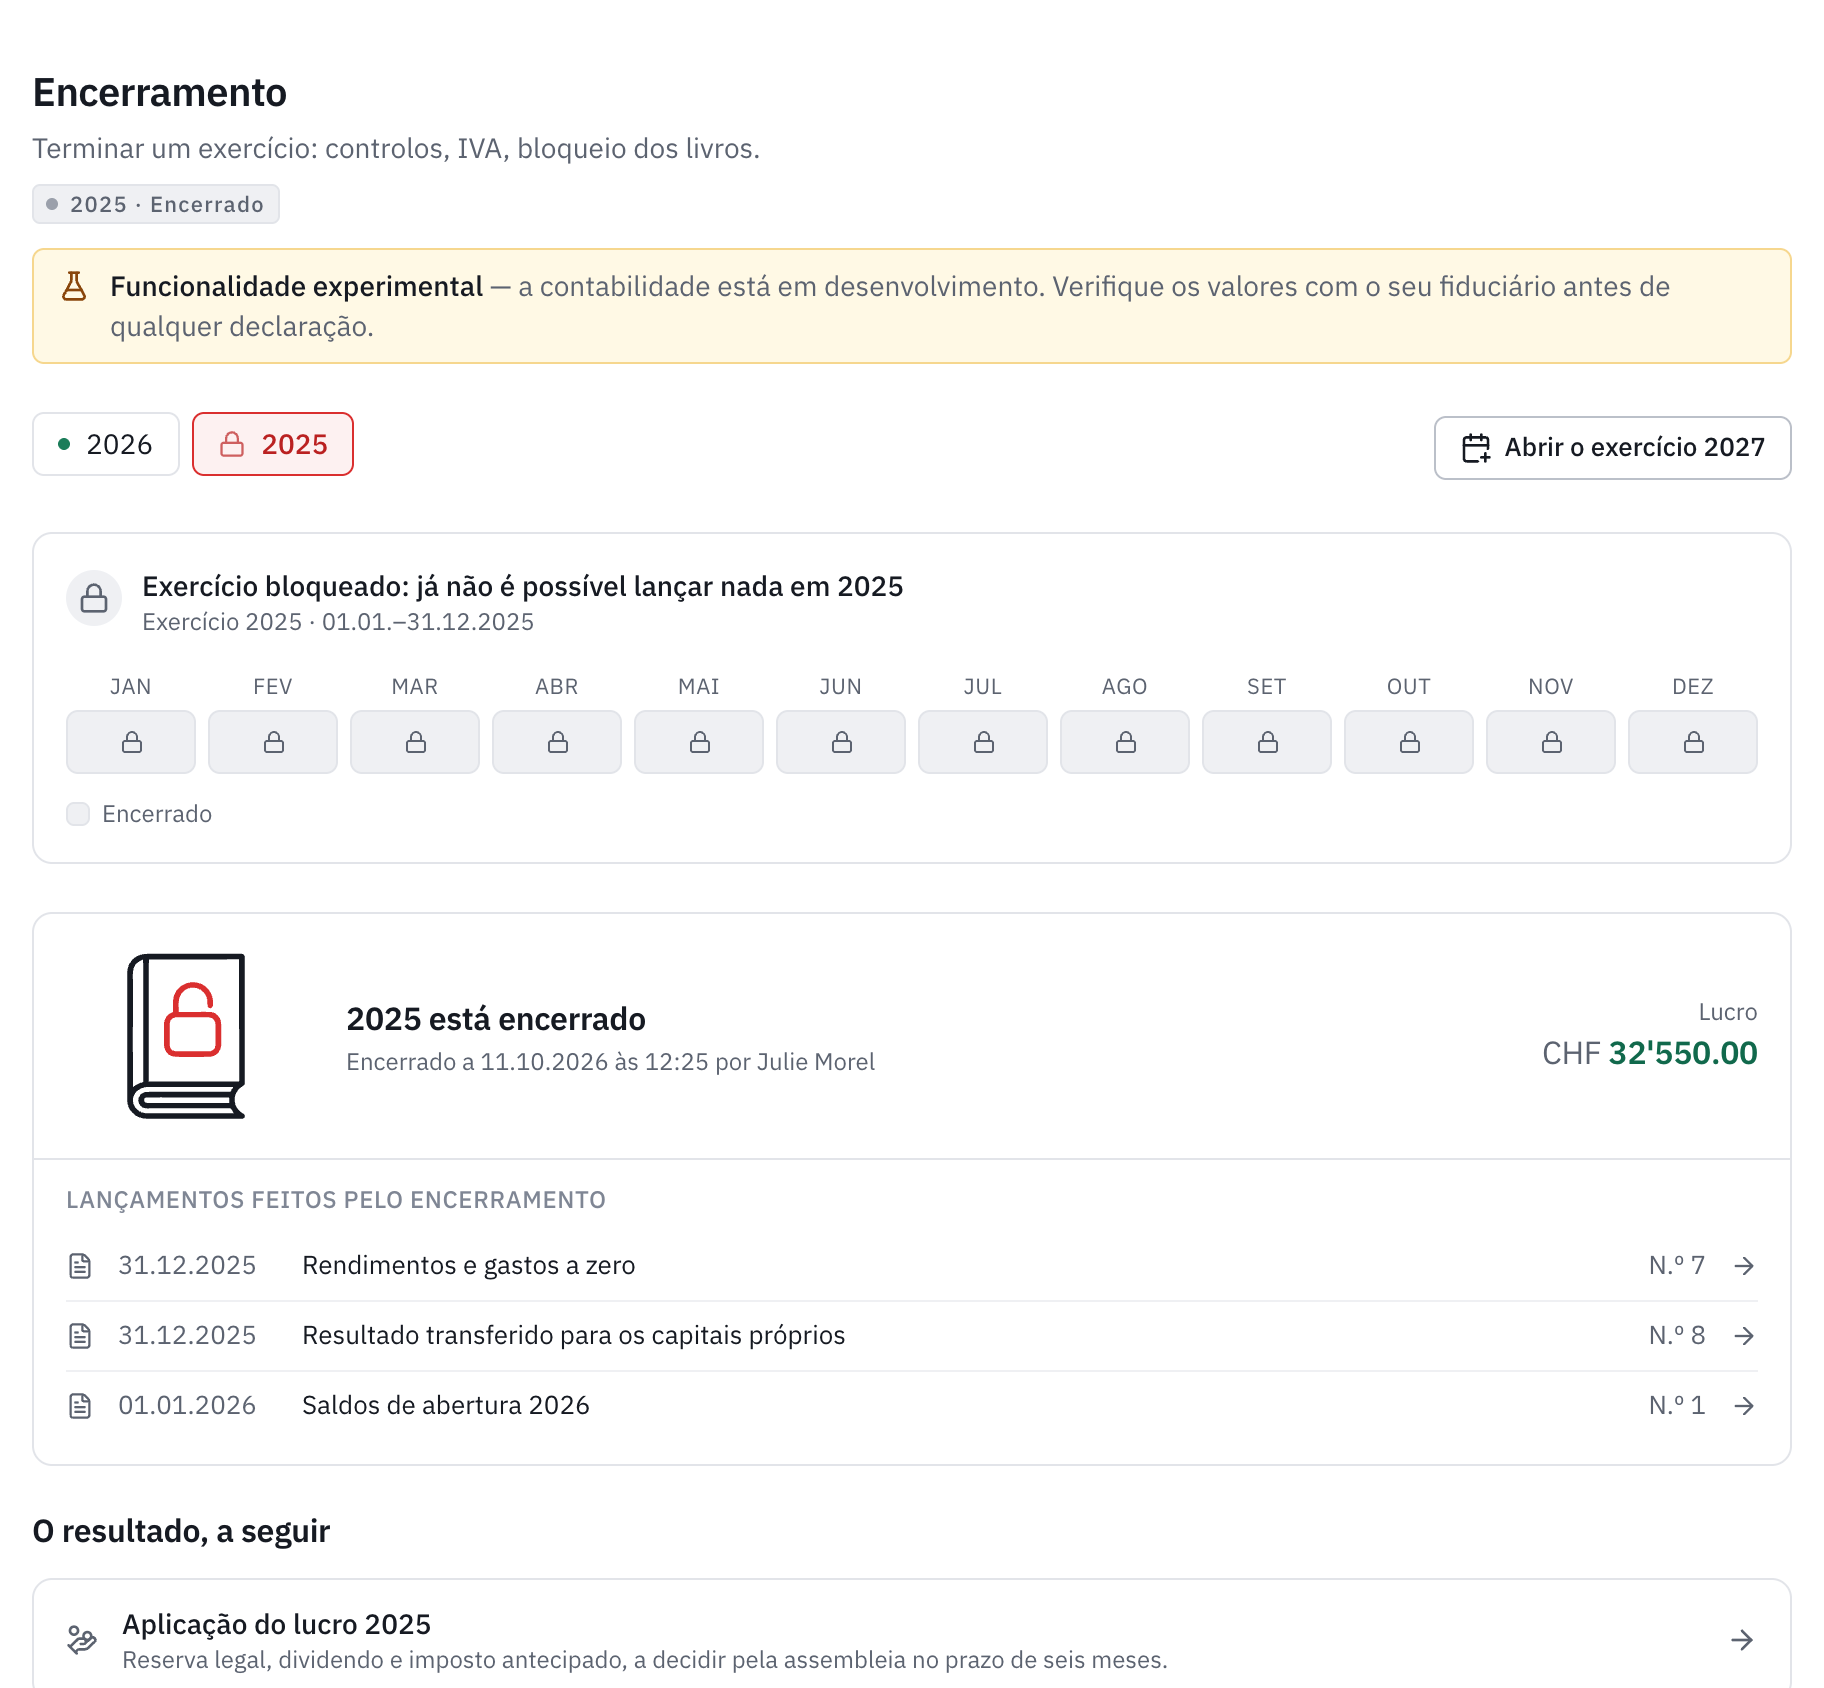Click the JUL locked month cell
This screenshot has width=1824, height=1688.
tap(983, 742)
